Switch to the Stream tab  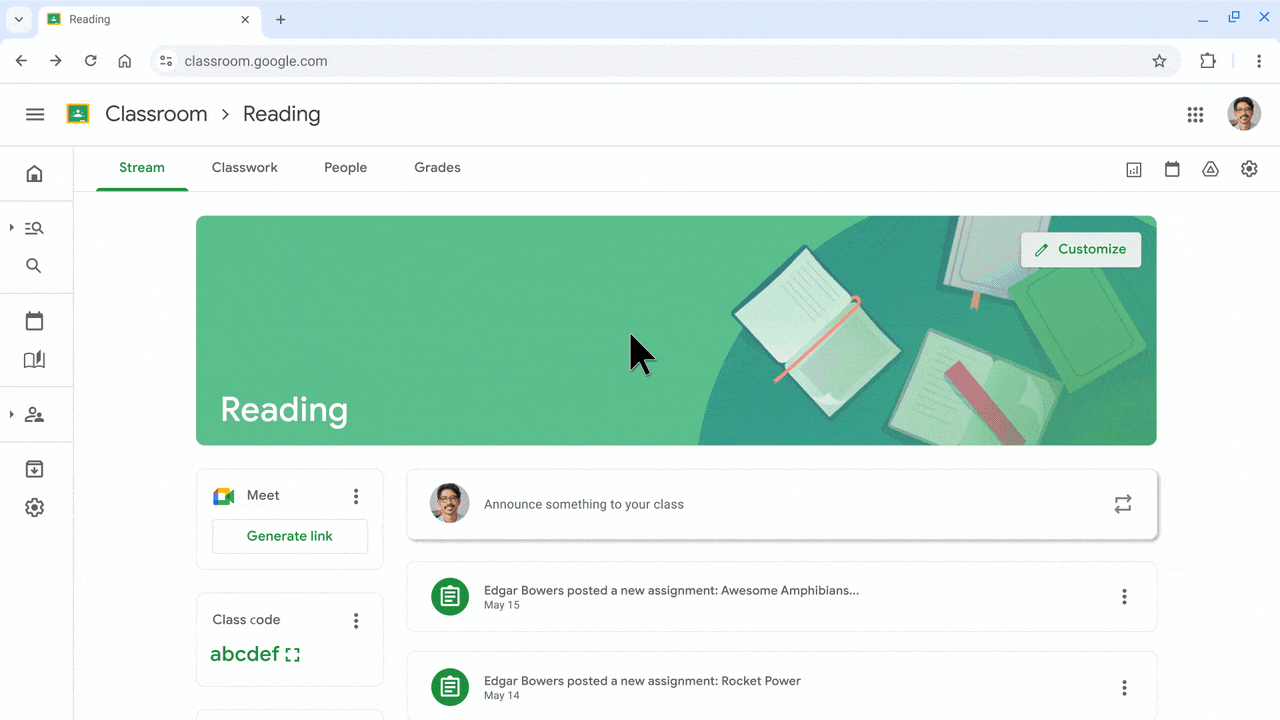tap(142, 168)
